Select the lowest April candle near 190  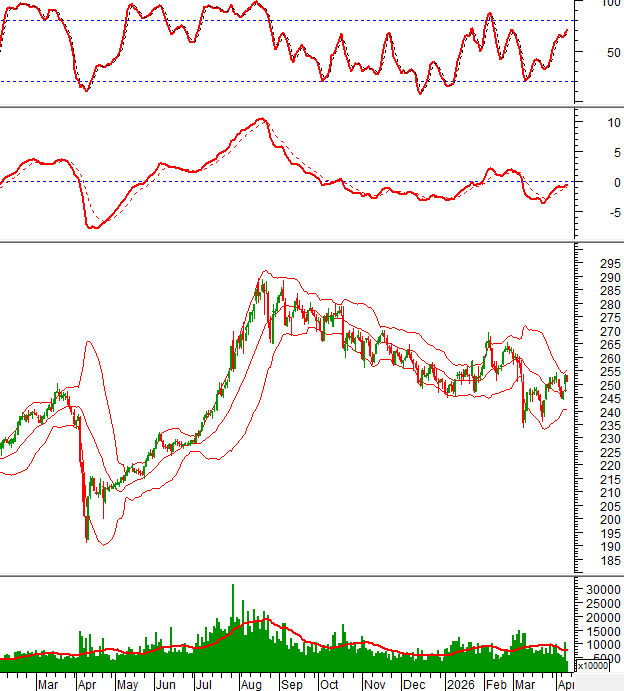(87, 538)
